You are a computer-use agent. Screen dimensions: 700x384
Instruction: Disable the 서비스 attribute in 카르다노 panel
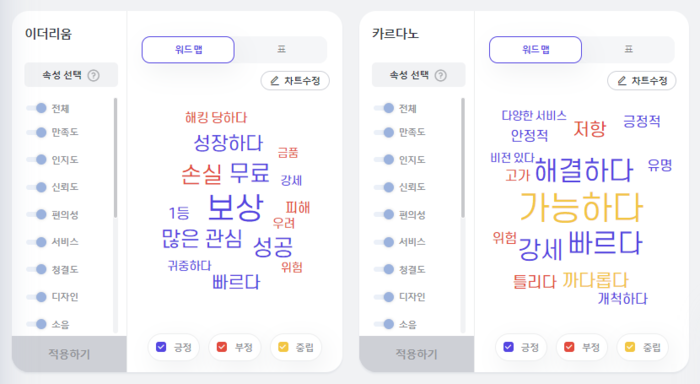pyautogui.click(x=384, y=242)
